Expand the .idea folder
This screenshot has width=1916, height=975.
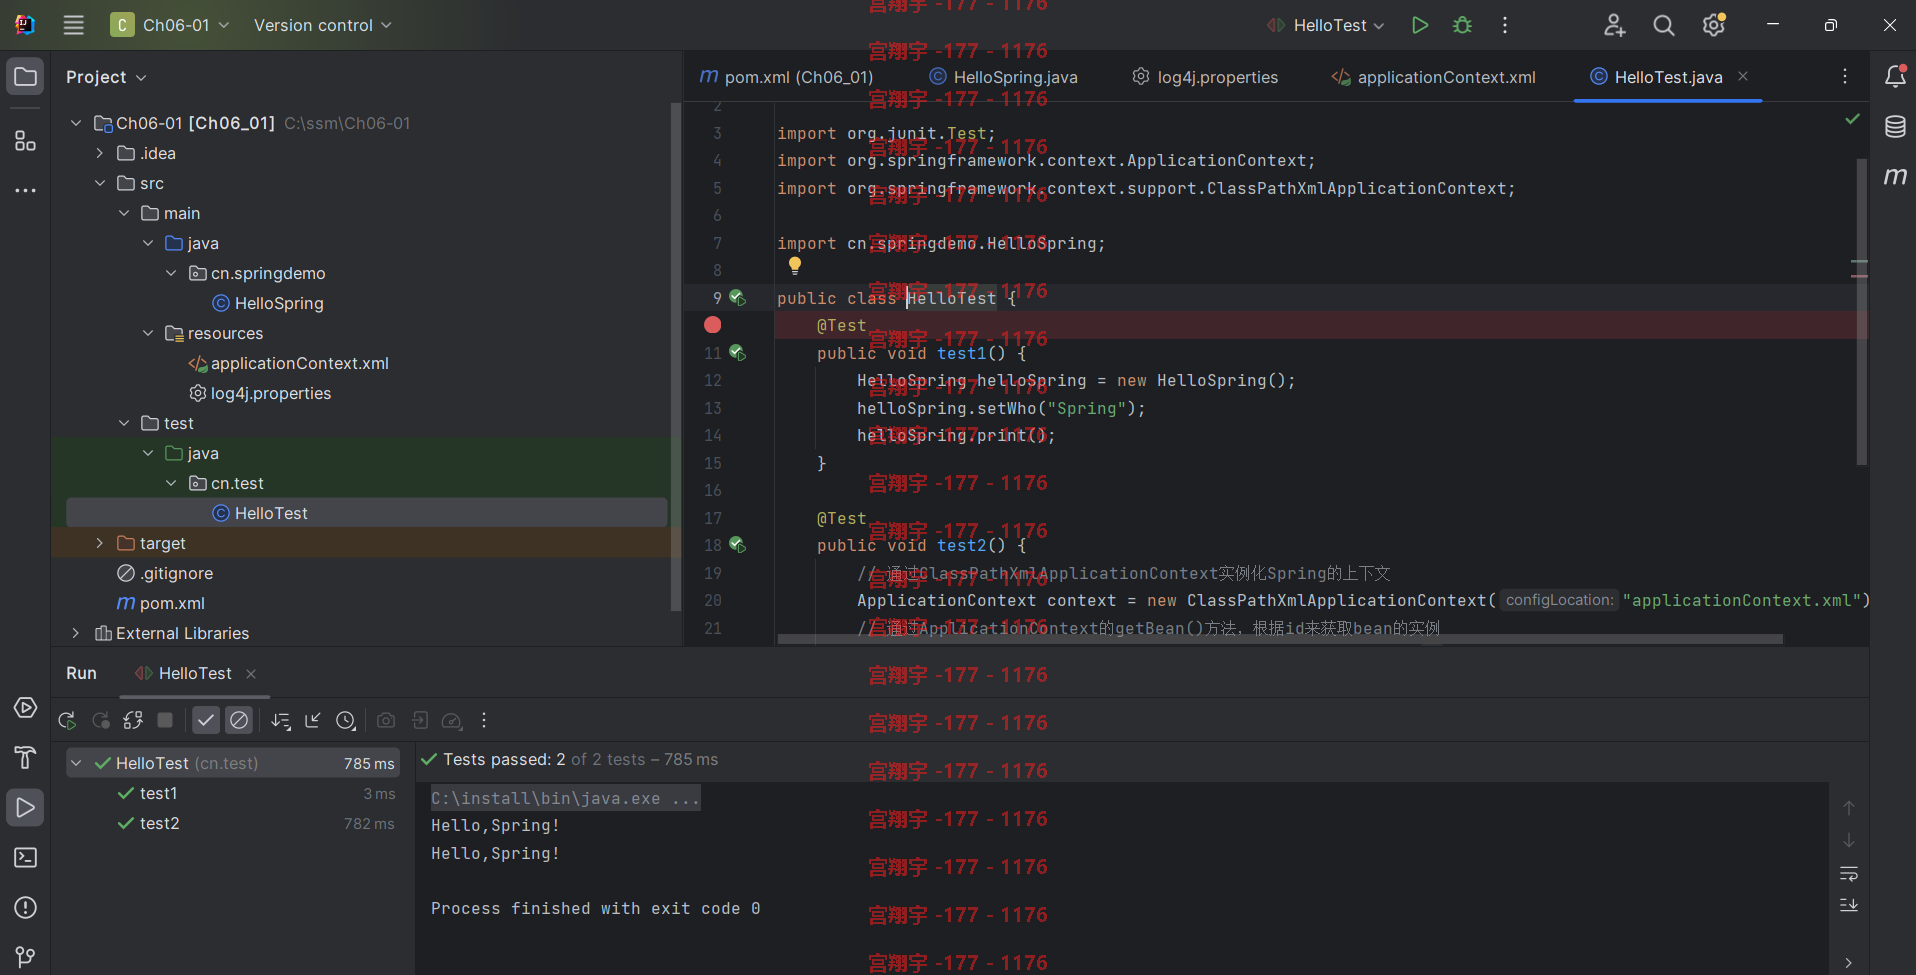[99, 153]
